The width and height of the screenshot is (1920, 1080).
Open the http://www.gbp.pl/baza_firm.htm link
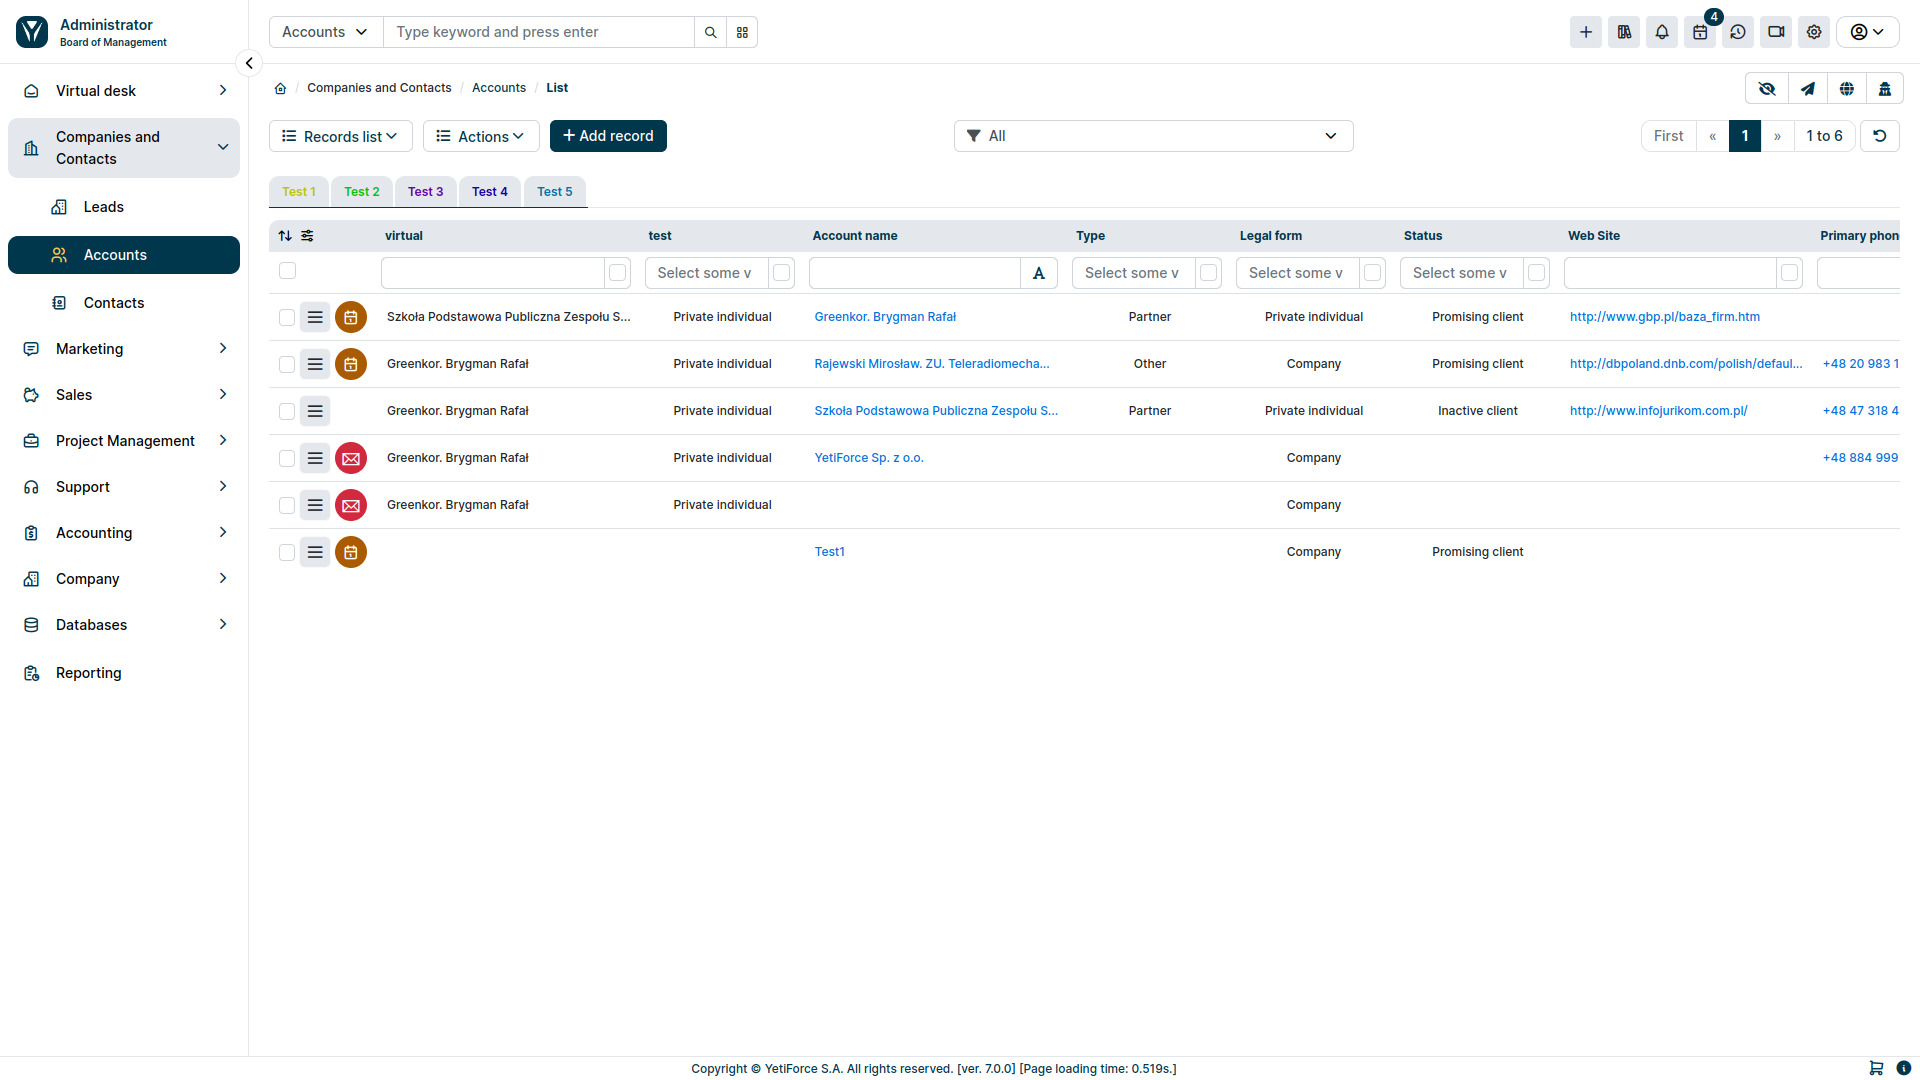pyautogui.click(x=1665, y=317)
